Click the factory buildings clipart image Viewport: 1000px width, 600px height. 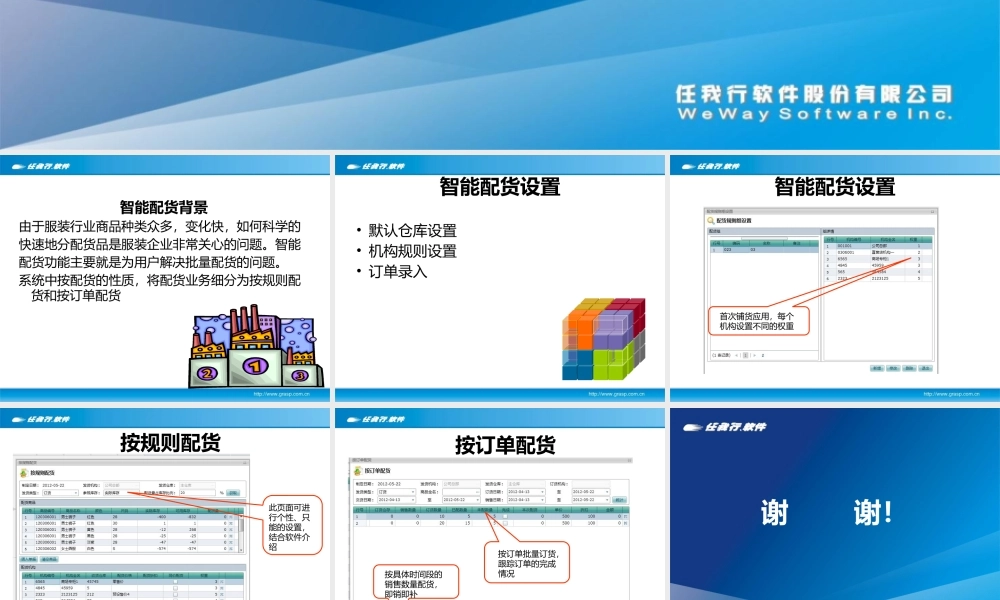pos(254,348)
